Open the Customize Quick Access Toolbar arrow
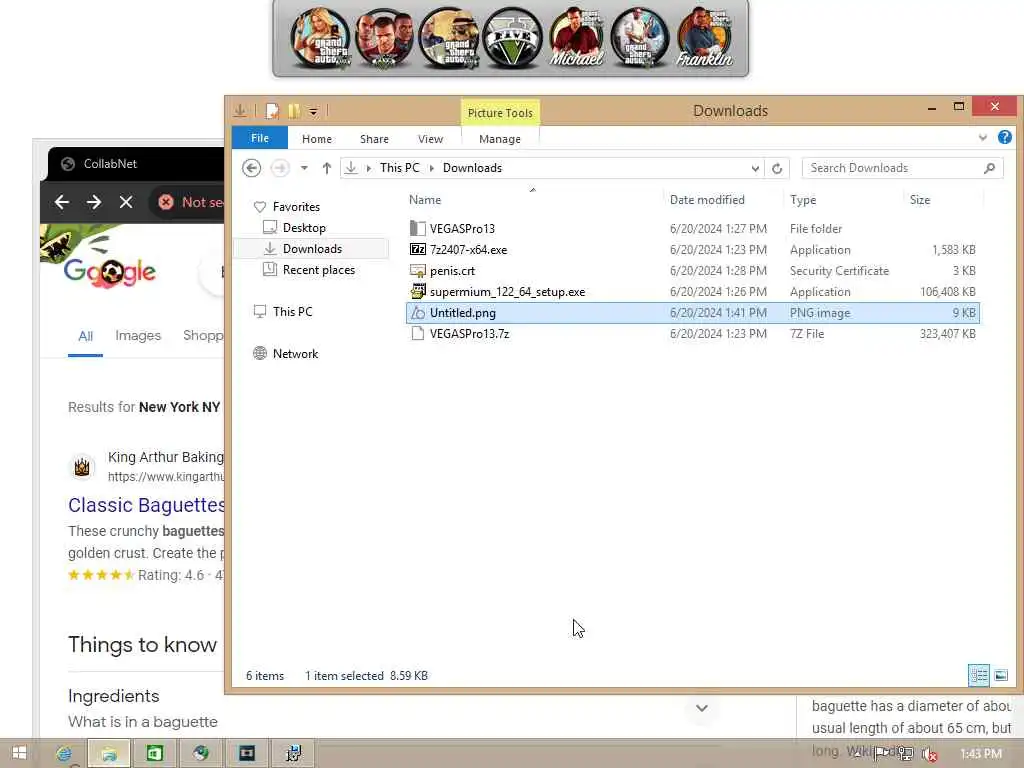Screen dimensions: 1024x768 click(313, 112)
